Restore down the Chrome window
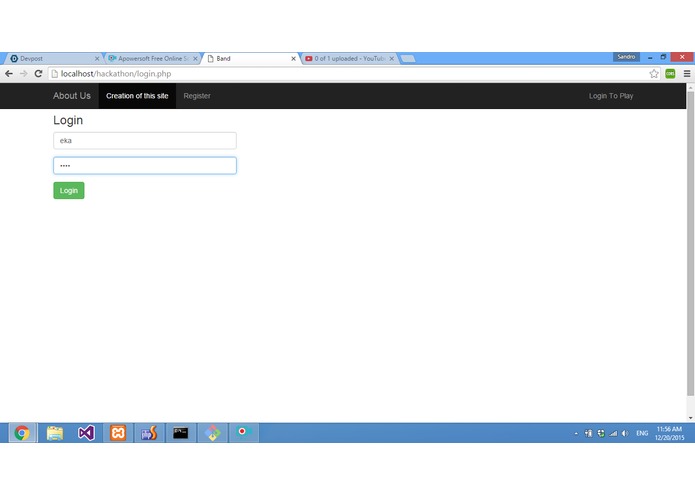Viewport: 695px width, 494px height. tap(664, 57)
